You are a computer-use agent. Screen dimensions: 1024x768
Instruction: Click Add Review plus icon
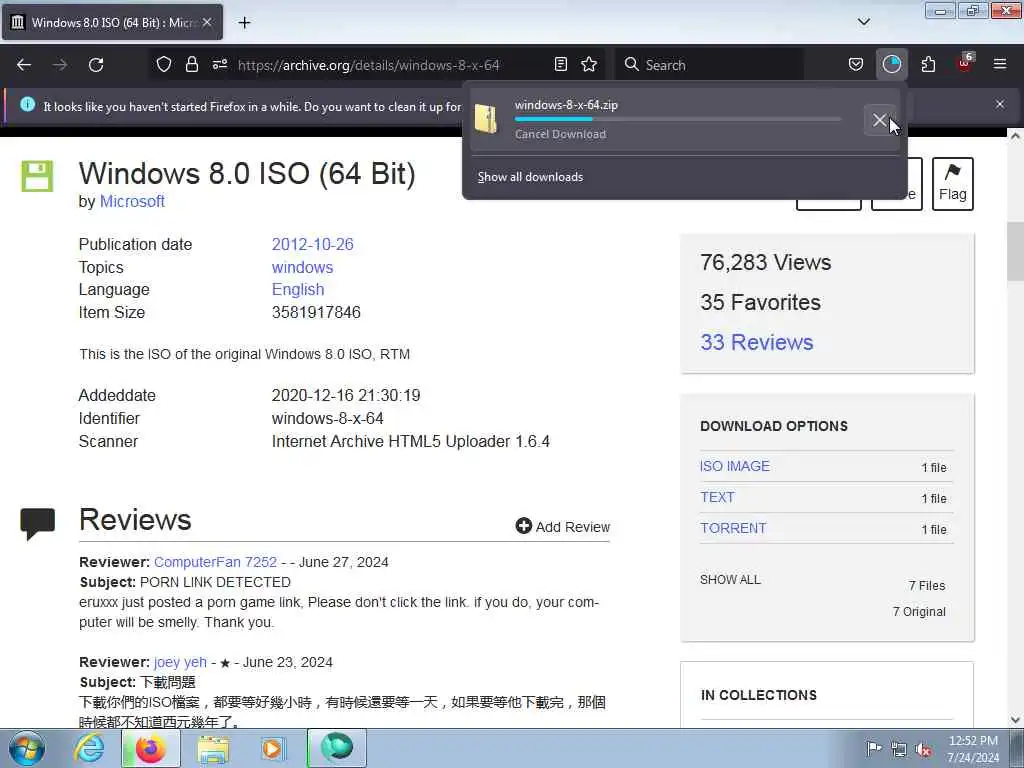coord(523,526)
